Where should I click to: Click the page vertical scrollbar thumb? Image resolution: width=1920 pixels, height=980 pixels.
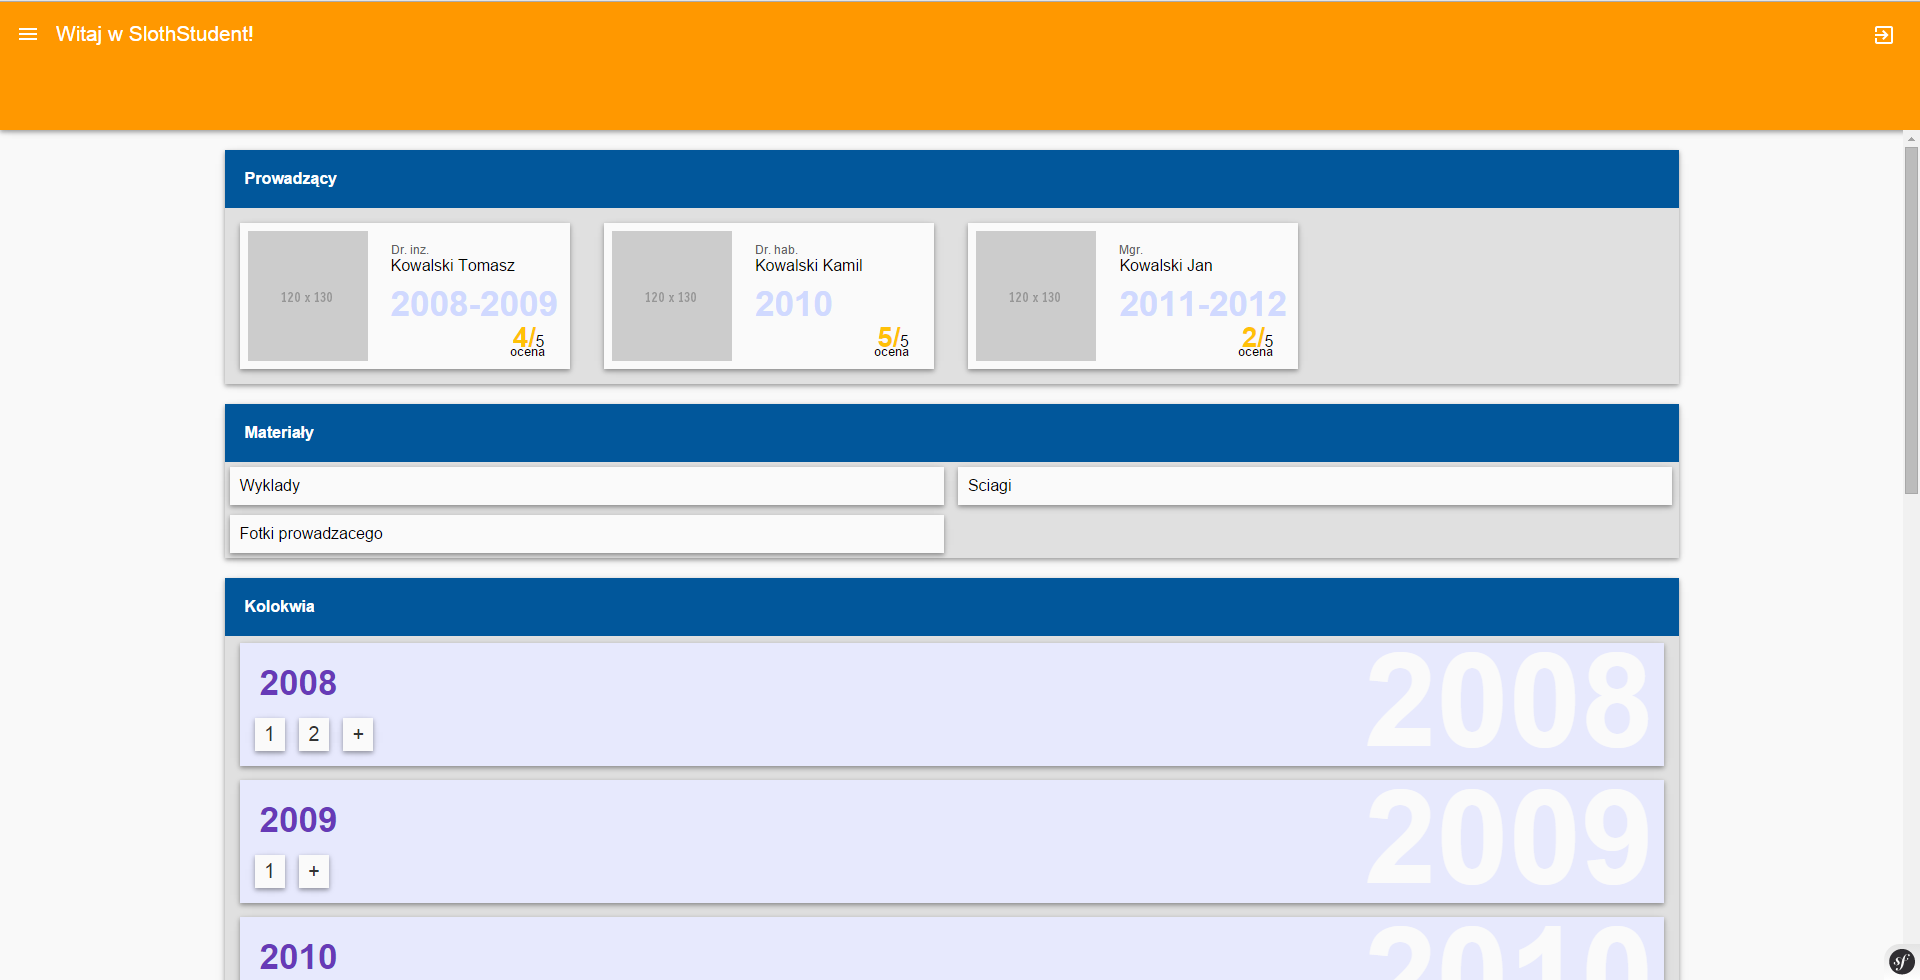[x=1911, y=320]
